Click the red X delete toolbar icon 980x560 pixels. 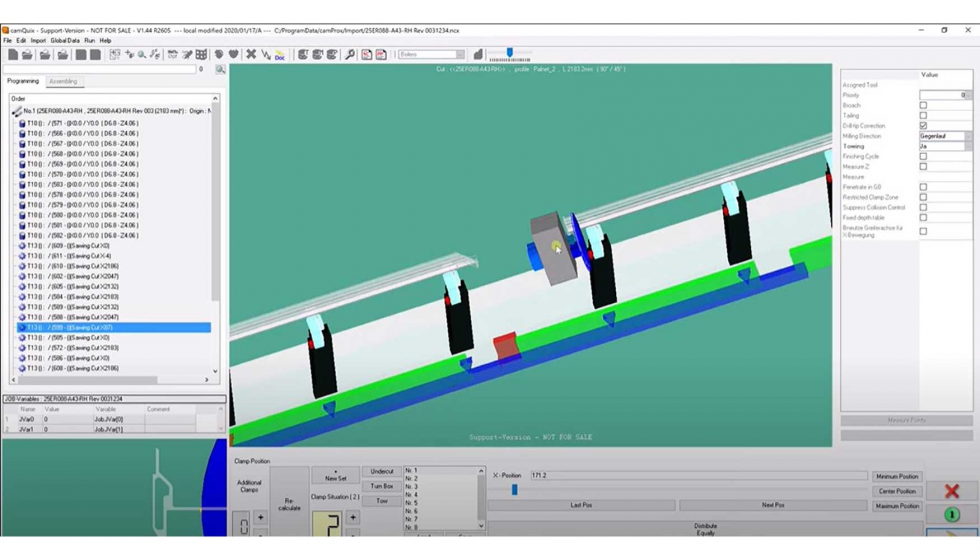(x=251, y=55)
